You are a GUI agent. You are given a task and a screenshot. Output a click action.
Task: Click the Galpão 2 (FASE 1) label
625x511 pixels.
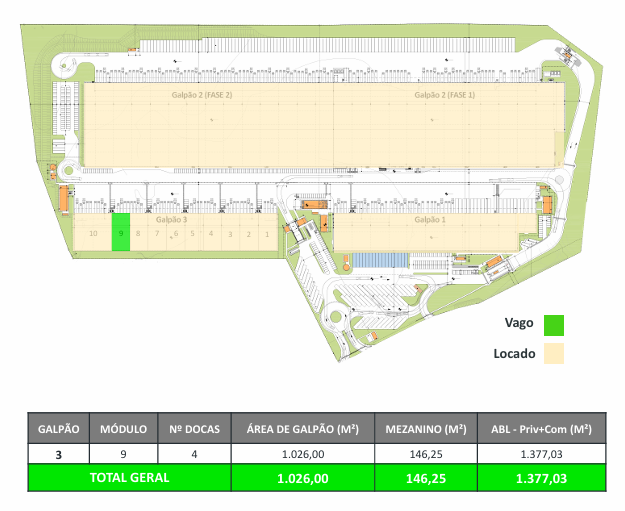click(x=445, y=95)
